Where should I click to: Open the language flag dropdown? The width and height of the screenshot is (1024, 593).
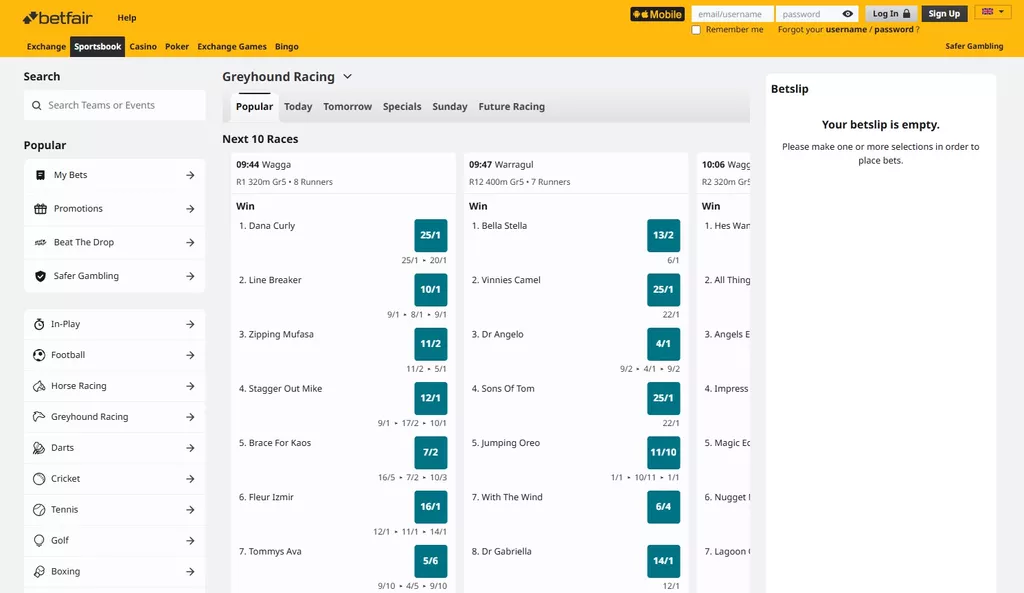pos(993,12)
